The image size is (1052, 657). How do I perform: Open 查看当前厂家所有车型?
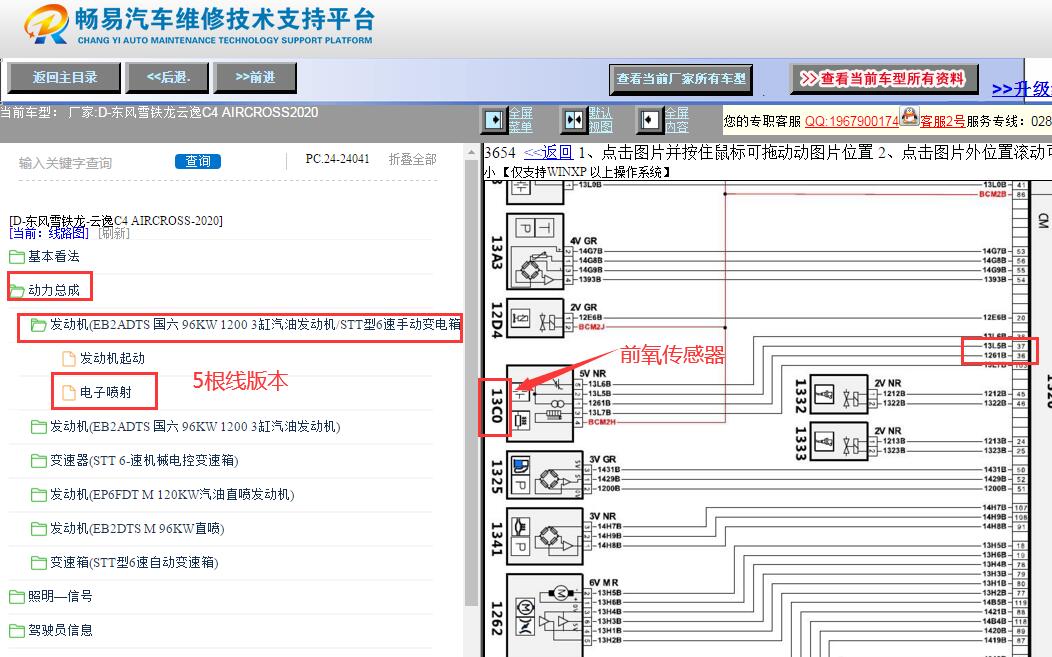pos(681,79)
